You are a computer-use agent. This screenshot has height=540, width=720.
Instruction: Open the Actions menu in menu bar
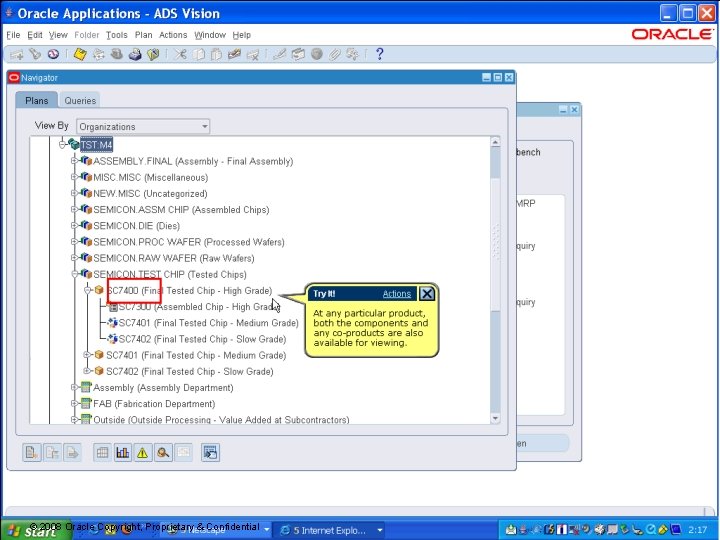[173, 35]
